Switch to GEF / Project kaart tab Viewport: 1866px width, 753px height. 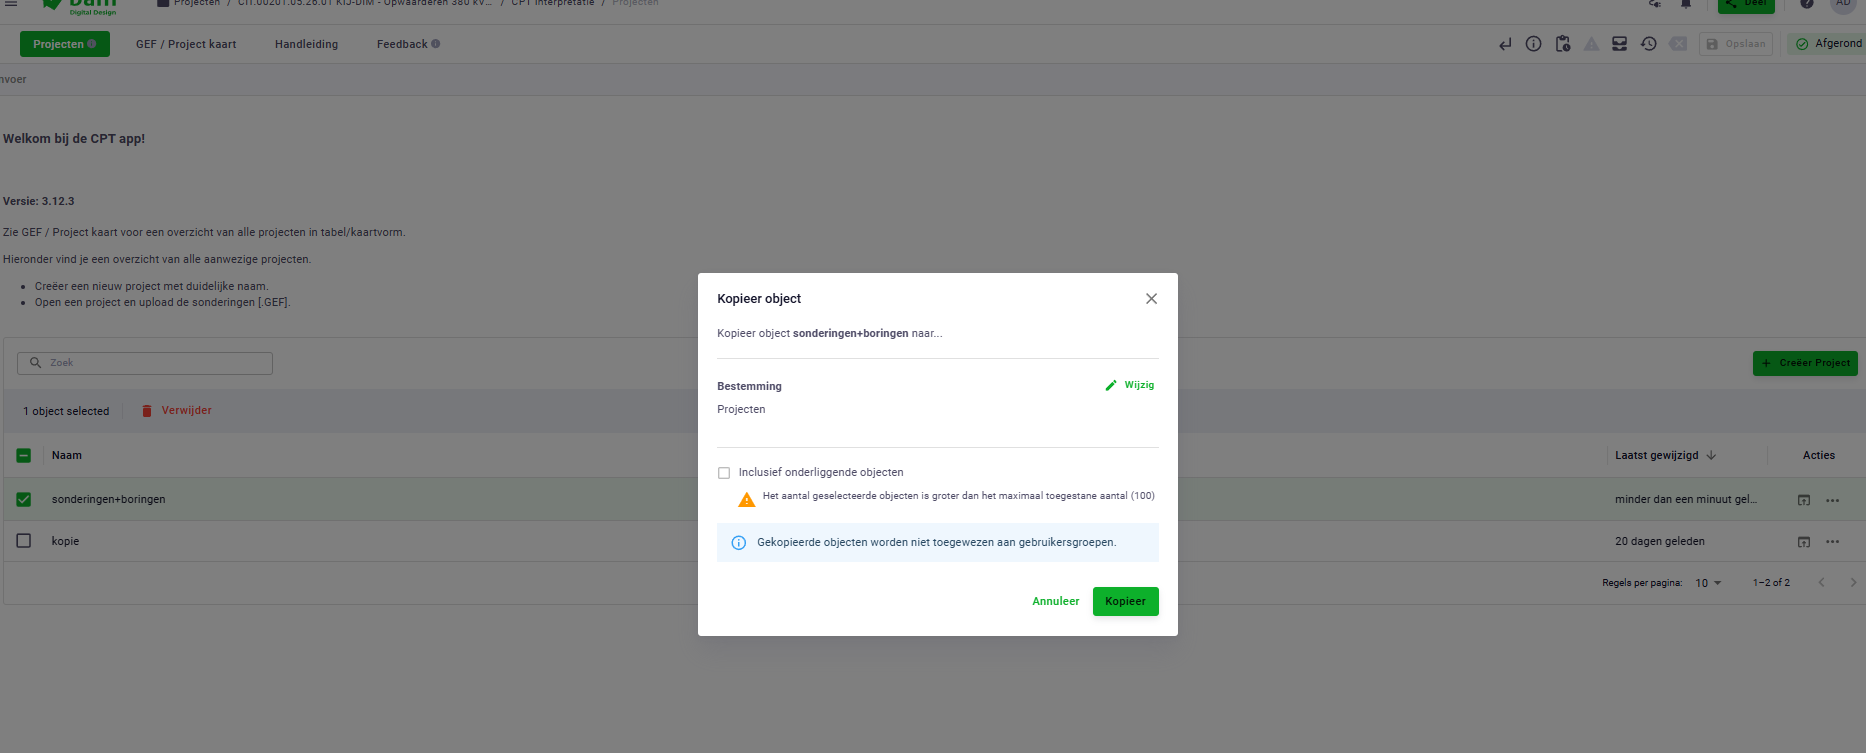186,44
